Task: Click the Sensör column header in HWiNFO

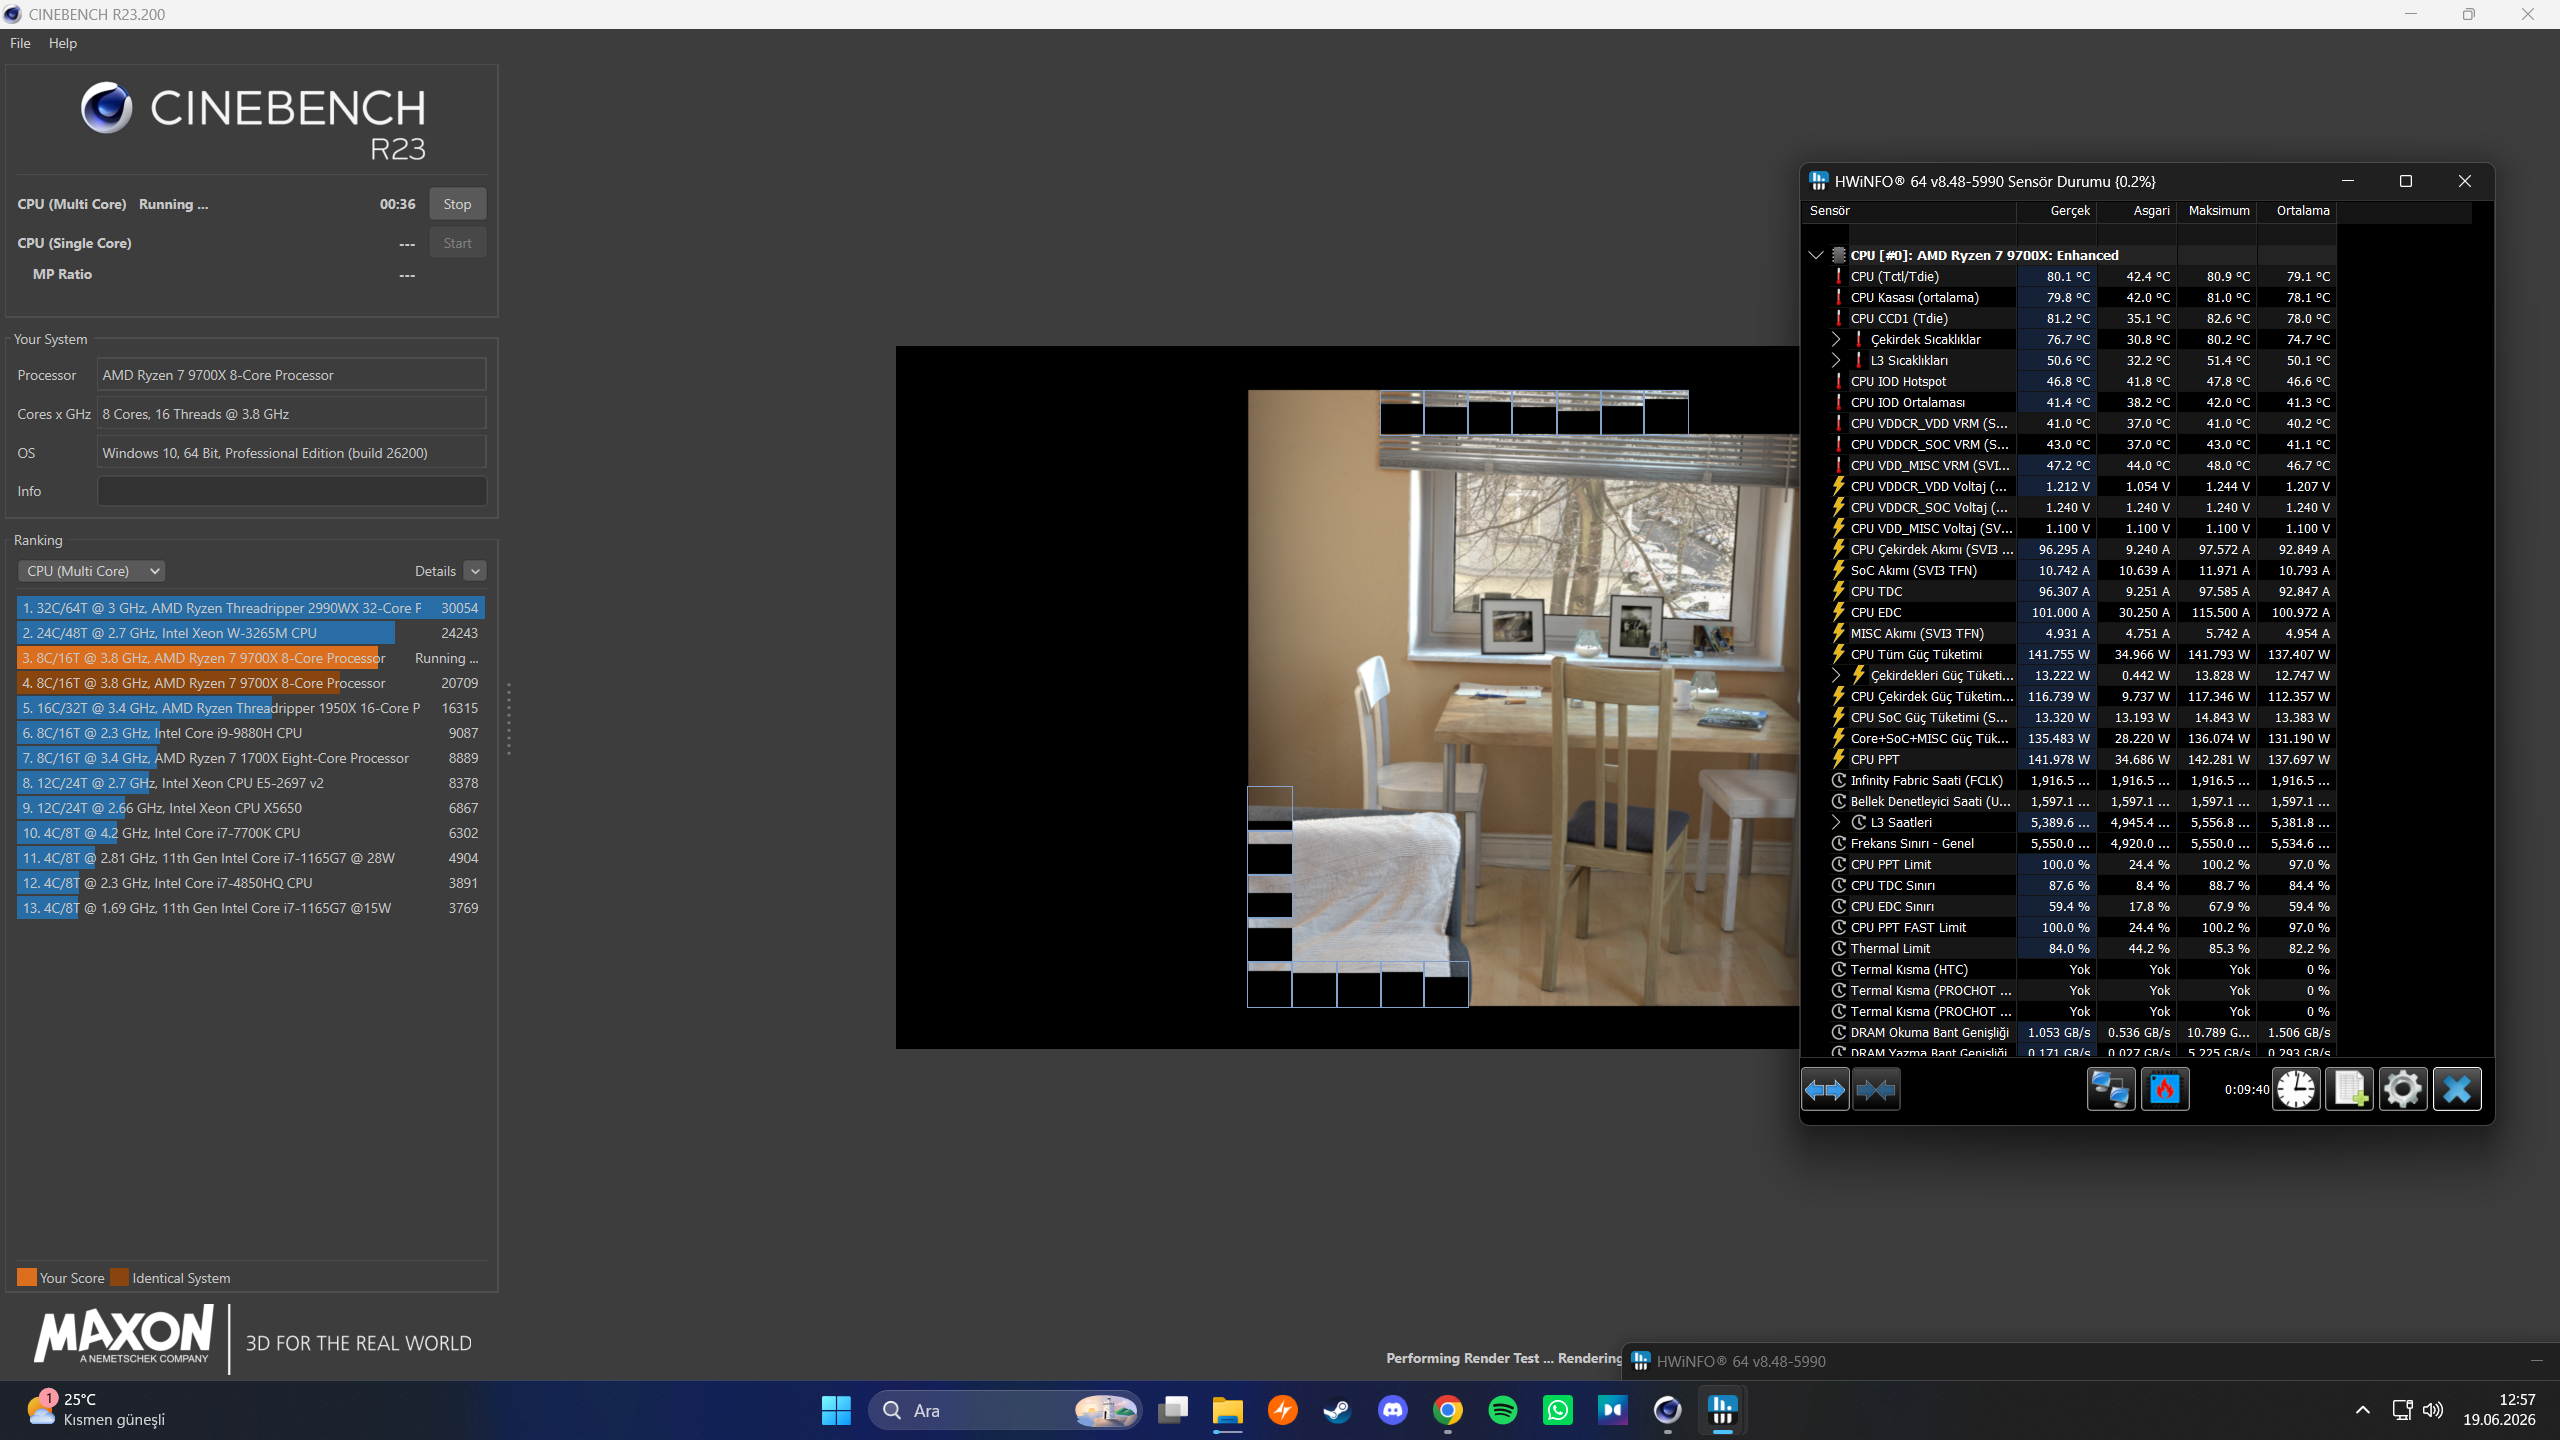Action: (x=1909, y=211)
